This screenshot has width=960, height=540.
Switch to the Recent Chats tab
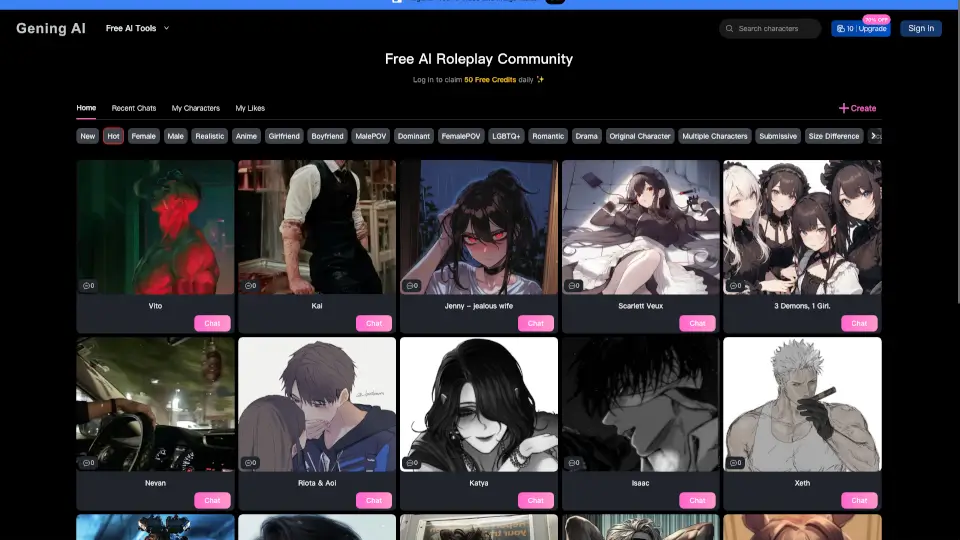(x=134, y=108)
